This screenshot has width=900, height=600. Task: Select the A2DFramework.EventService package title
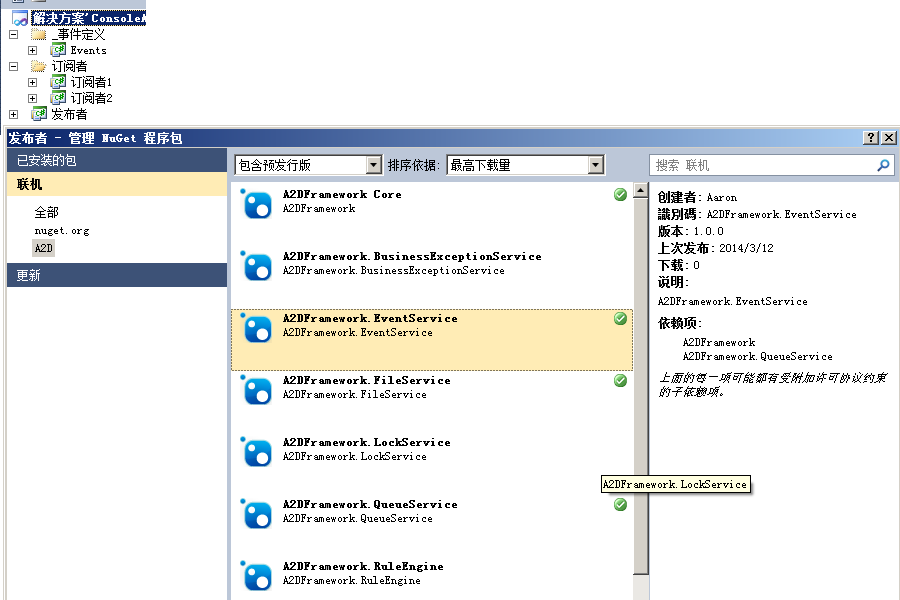[370, 318]
